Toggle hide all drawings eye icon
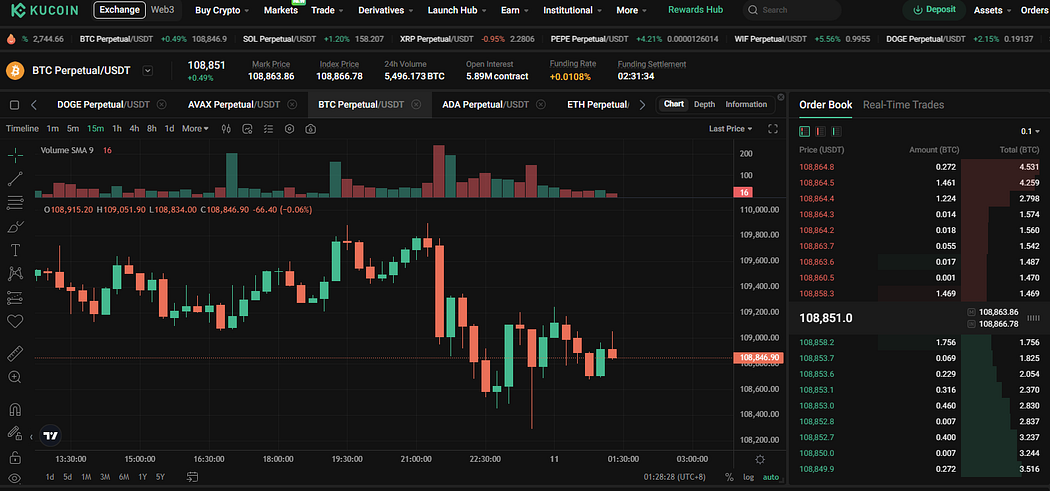 coord(15,478)
